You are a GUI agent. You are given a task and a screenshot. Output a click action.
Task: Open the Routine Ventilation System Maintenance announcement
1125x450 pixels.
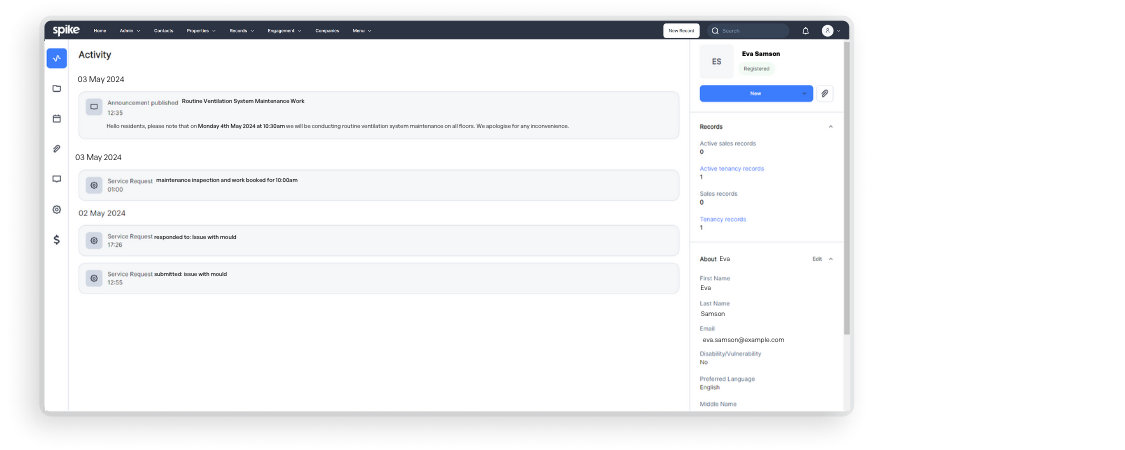379,115
